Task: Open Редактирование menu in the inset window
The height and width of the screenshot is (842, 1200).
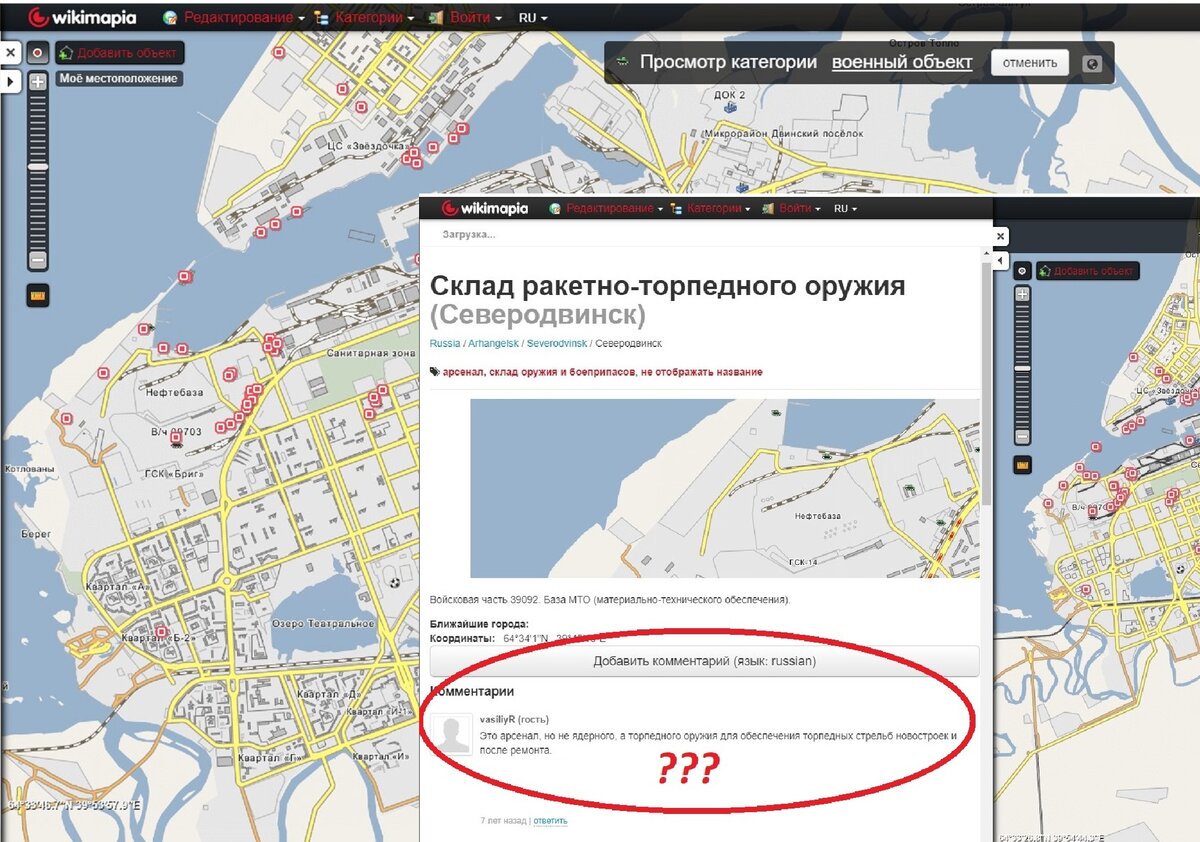Action: [x=606, y=208]
